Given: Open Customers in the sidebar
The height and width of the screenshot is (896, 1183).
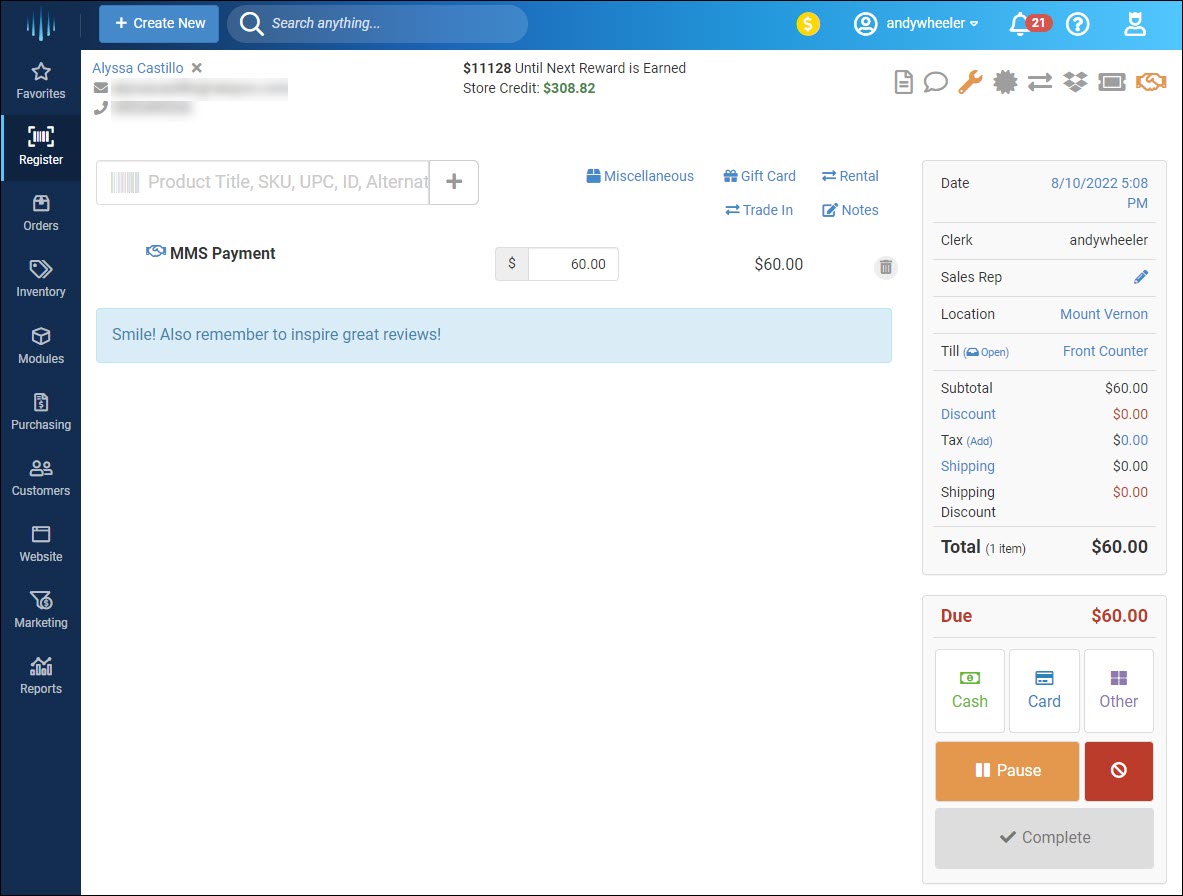Looking at the screenshot, I should (41, 478).
